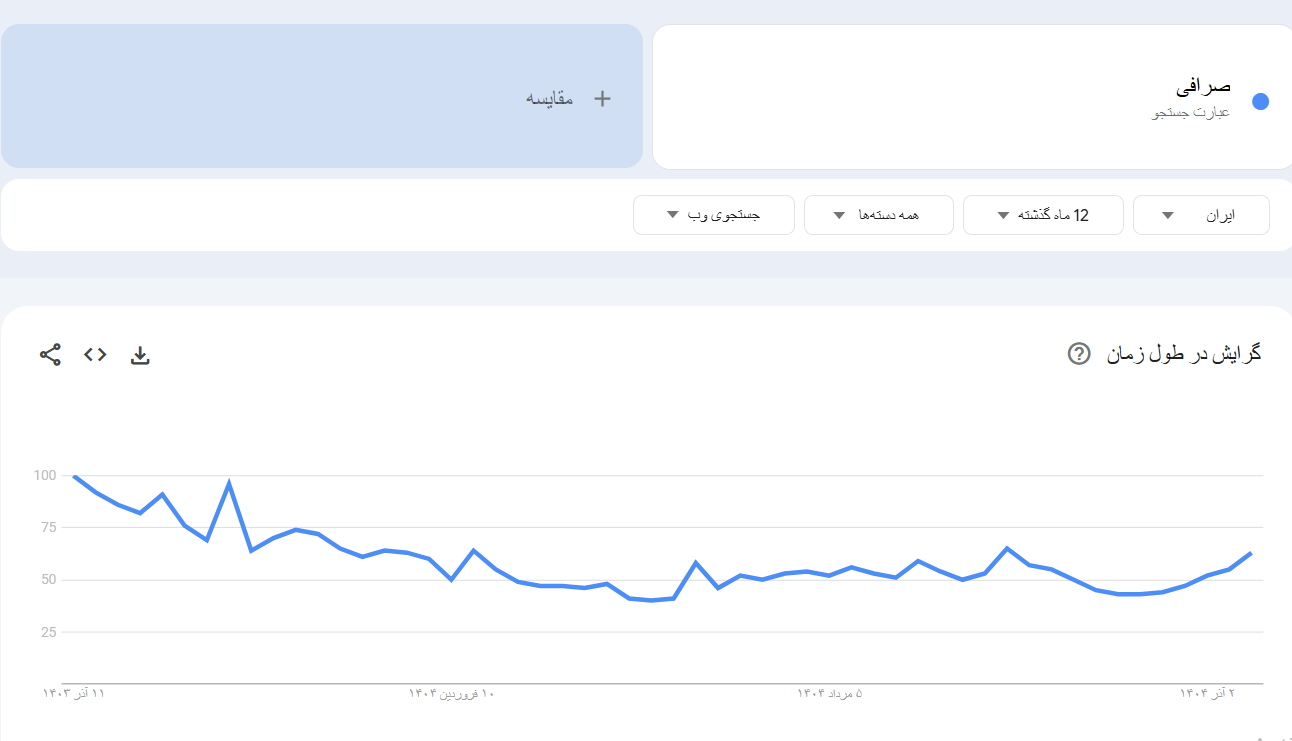Screen dimensions: 1292x741
Task: Click the مقایسه compare label
Action: (x=550, y=98)
